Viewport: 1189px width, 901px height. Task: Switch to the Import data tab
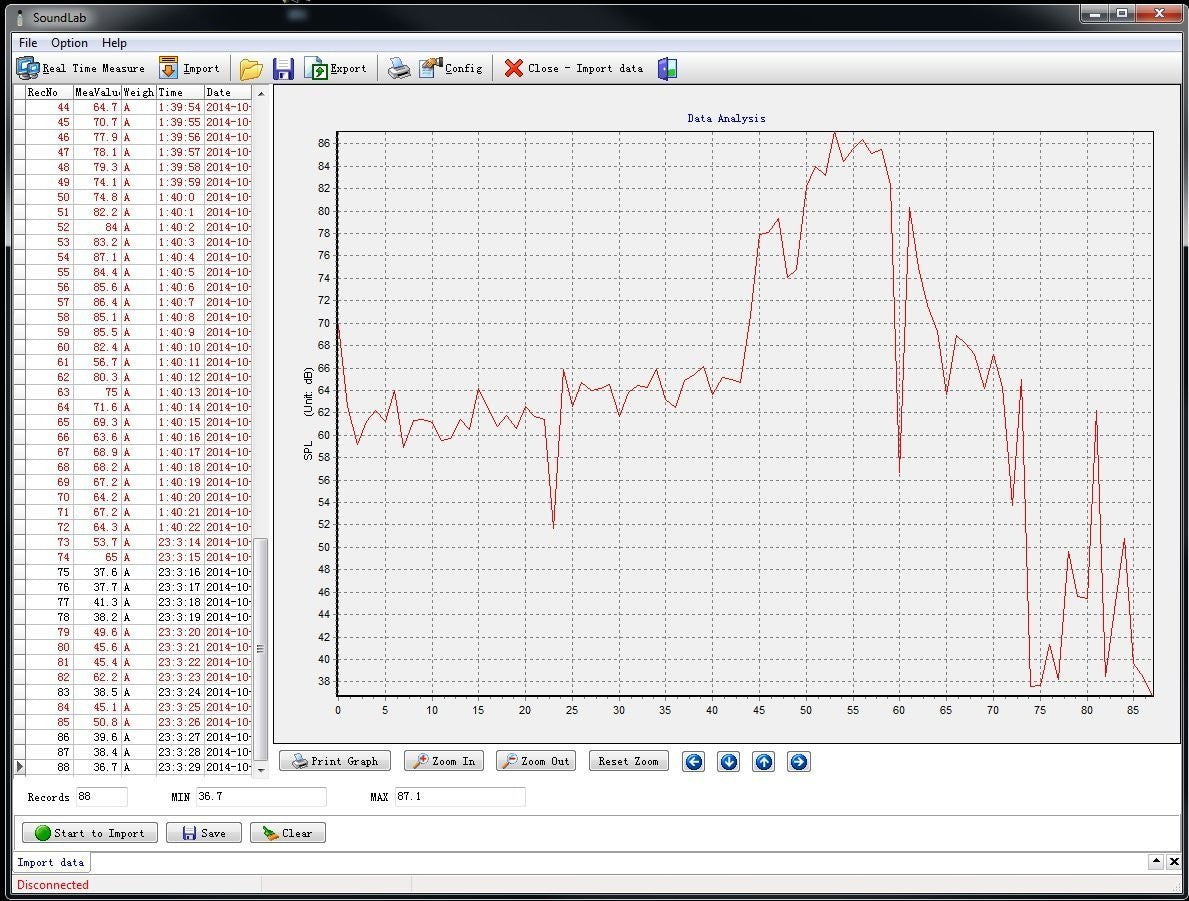click(51, 862)
